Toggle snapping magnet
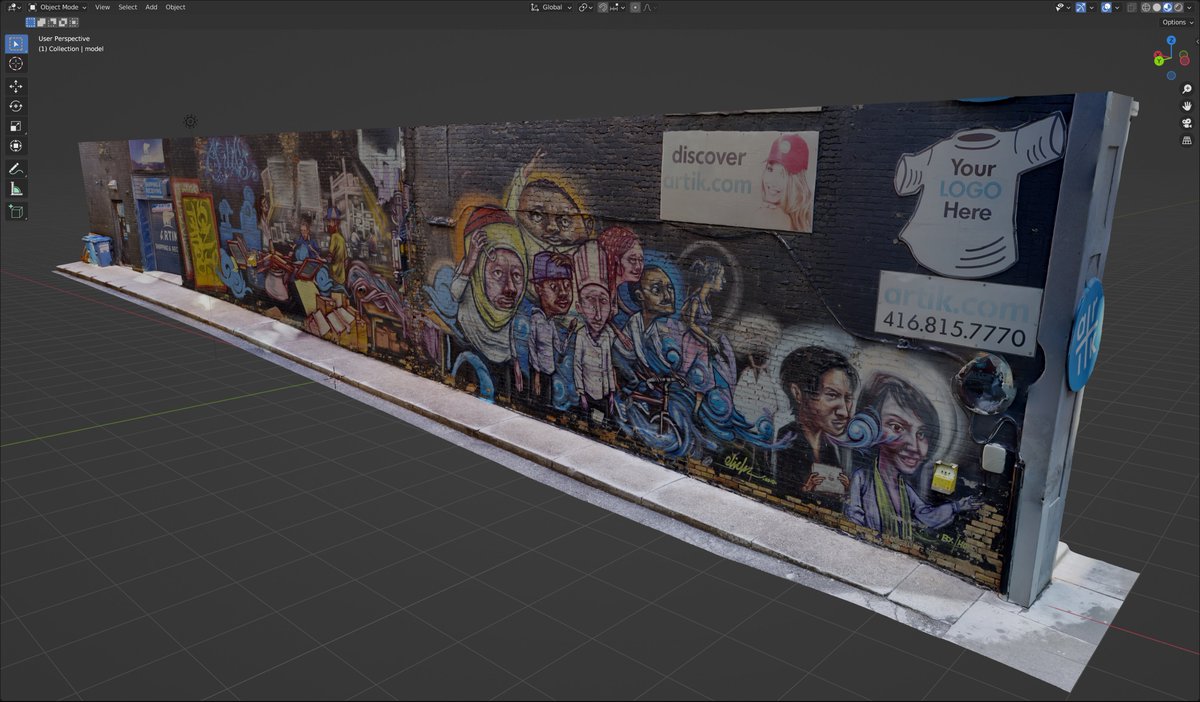The image size is (1200, 702). (604, 7)
